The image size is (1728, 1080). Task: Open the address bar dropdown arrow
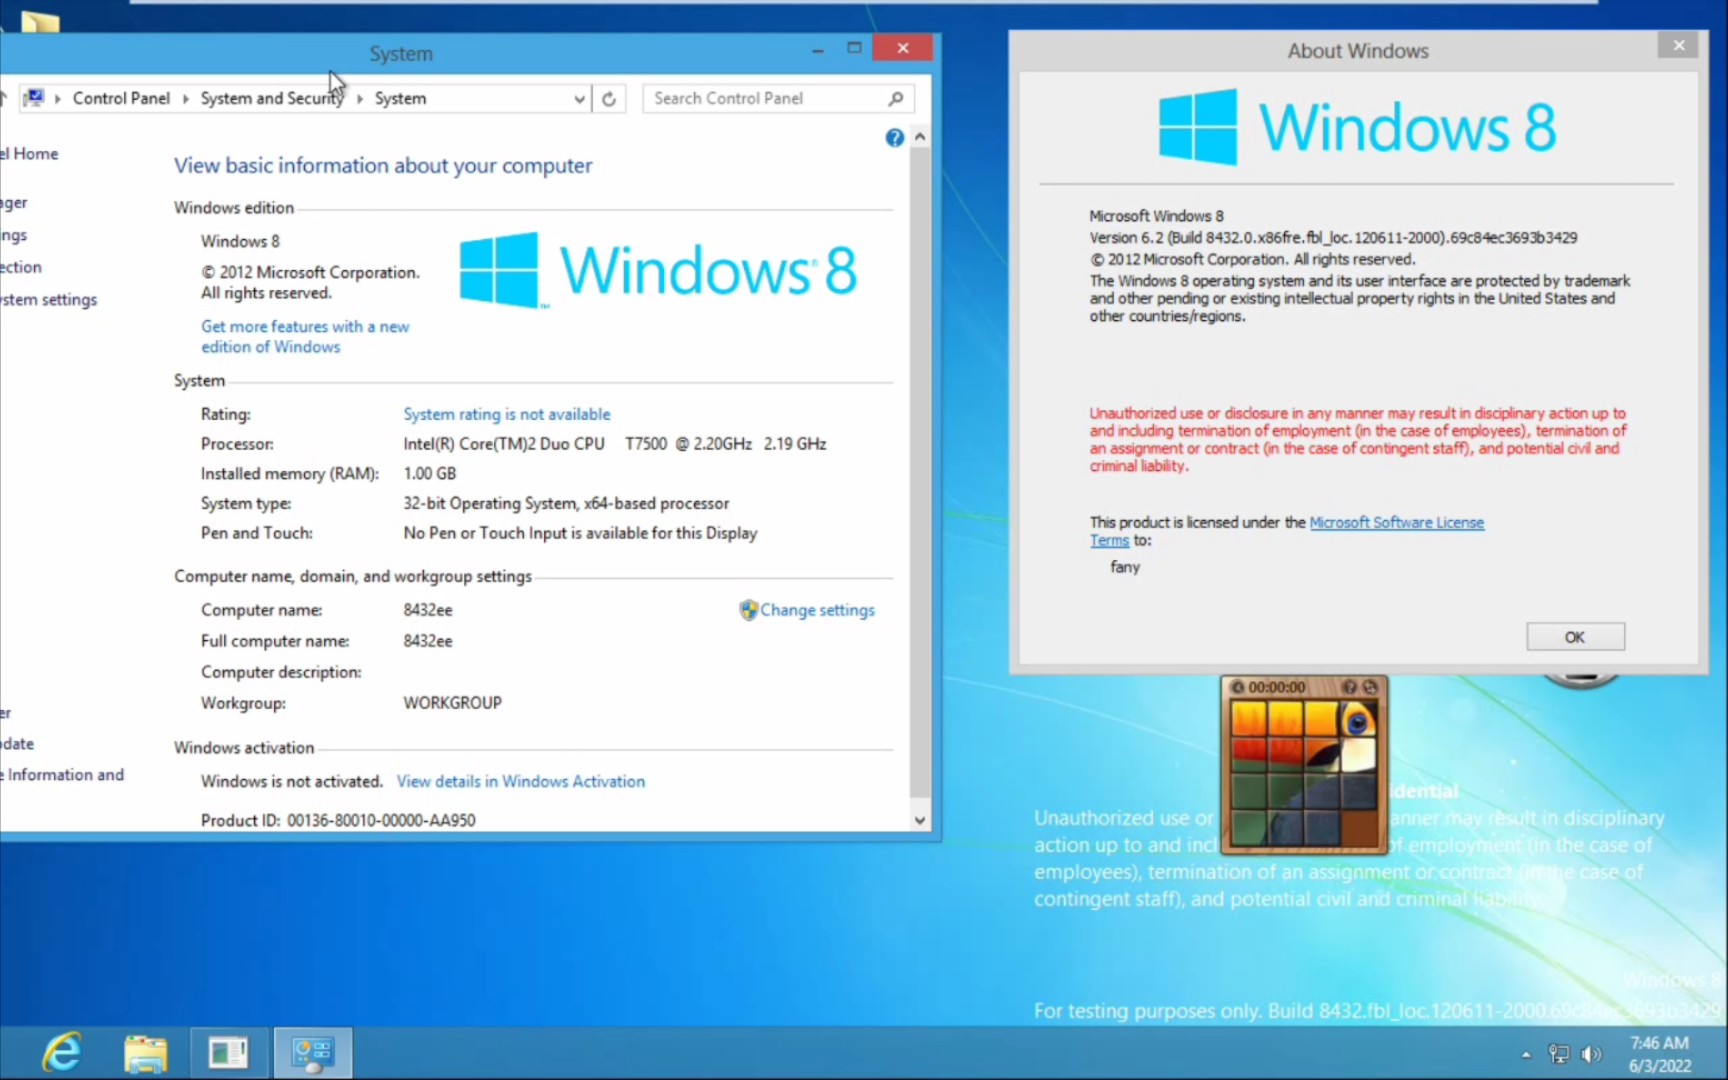click(580, 98)
